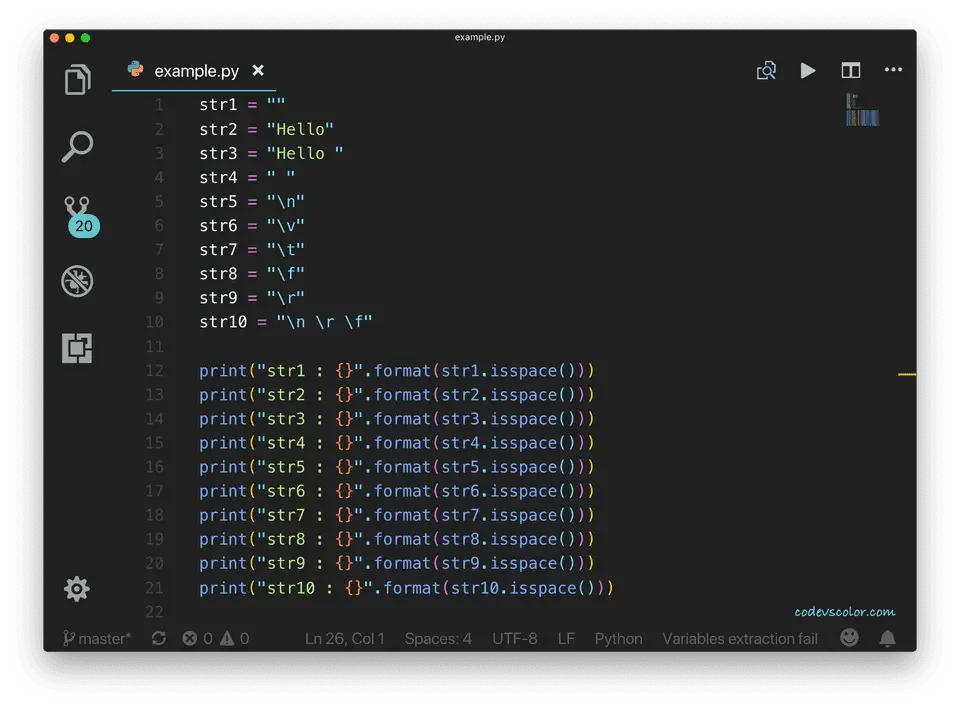This screenshot has width=960, height=709.
Task: Open the Extensions panel icon
Action: (x=77, y=348)
